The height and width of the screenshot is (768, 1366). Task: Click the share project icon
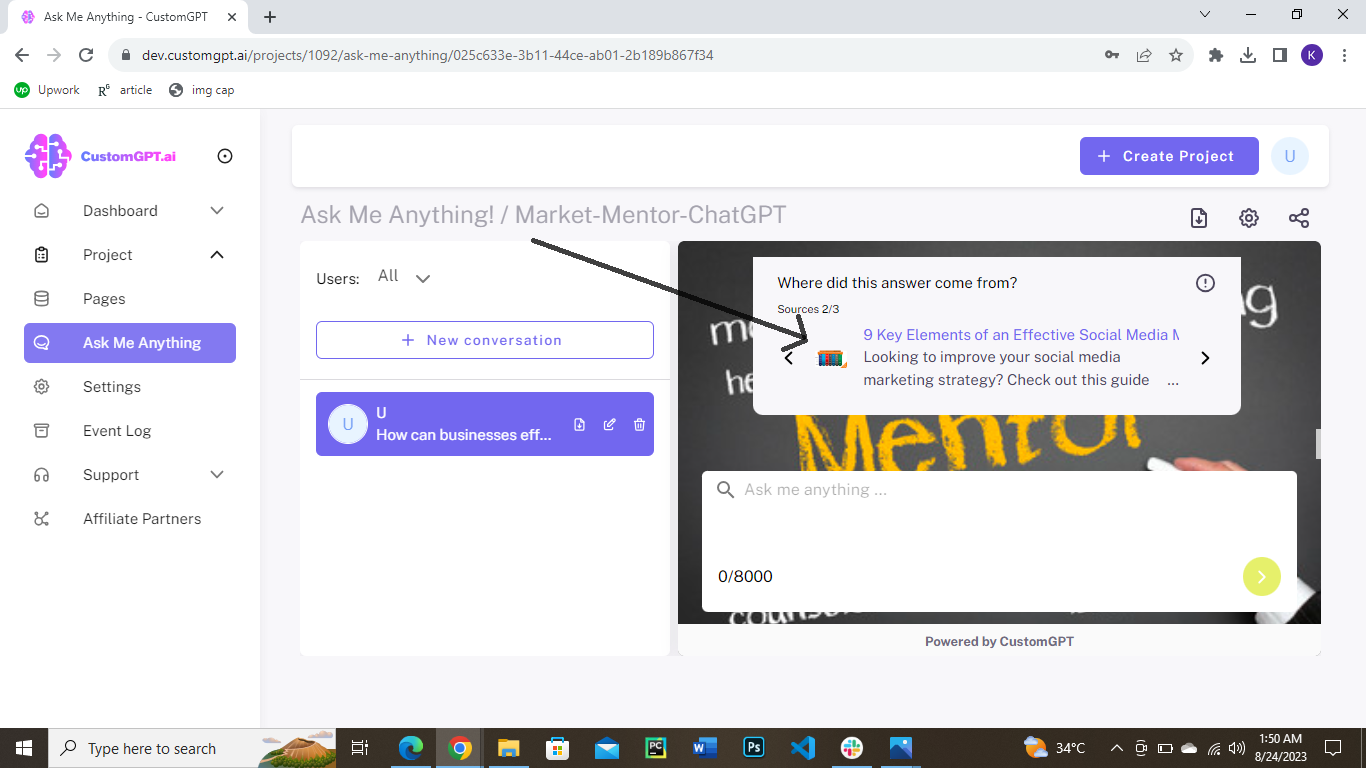[x=1299, y=218]
